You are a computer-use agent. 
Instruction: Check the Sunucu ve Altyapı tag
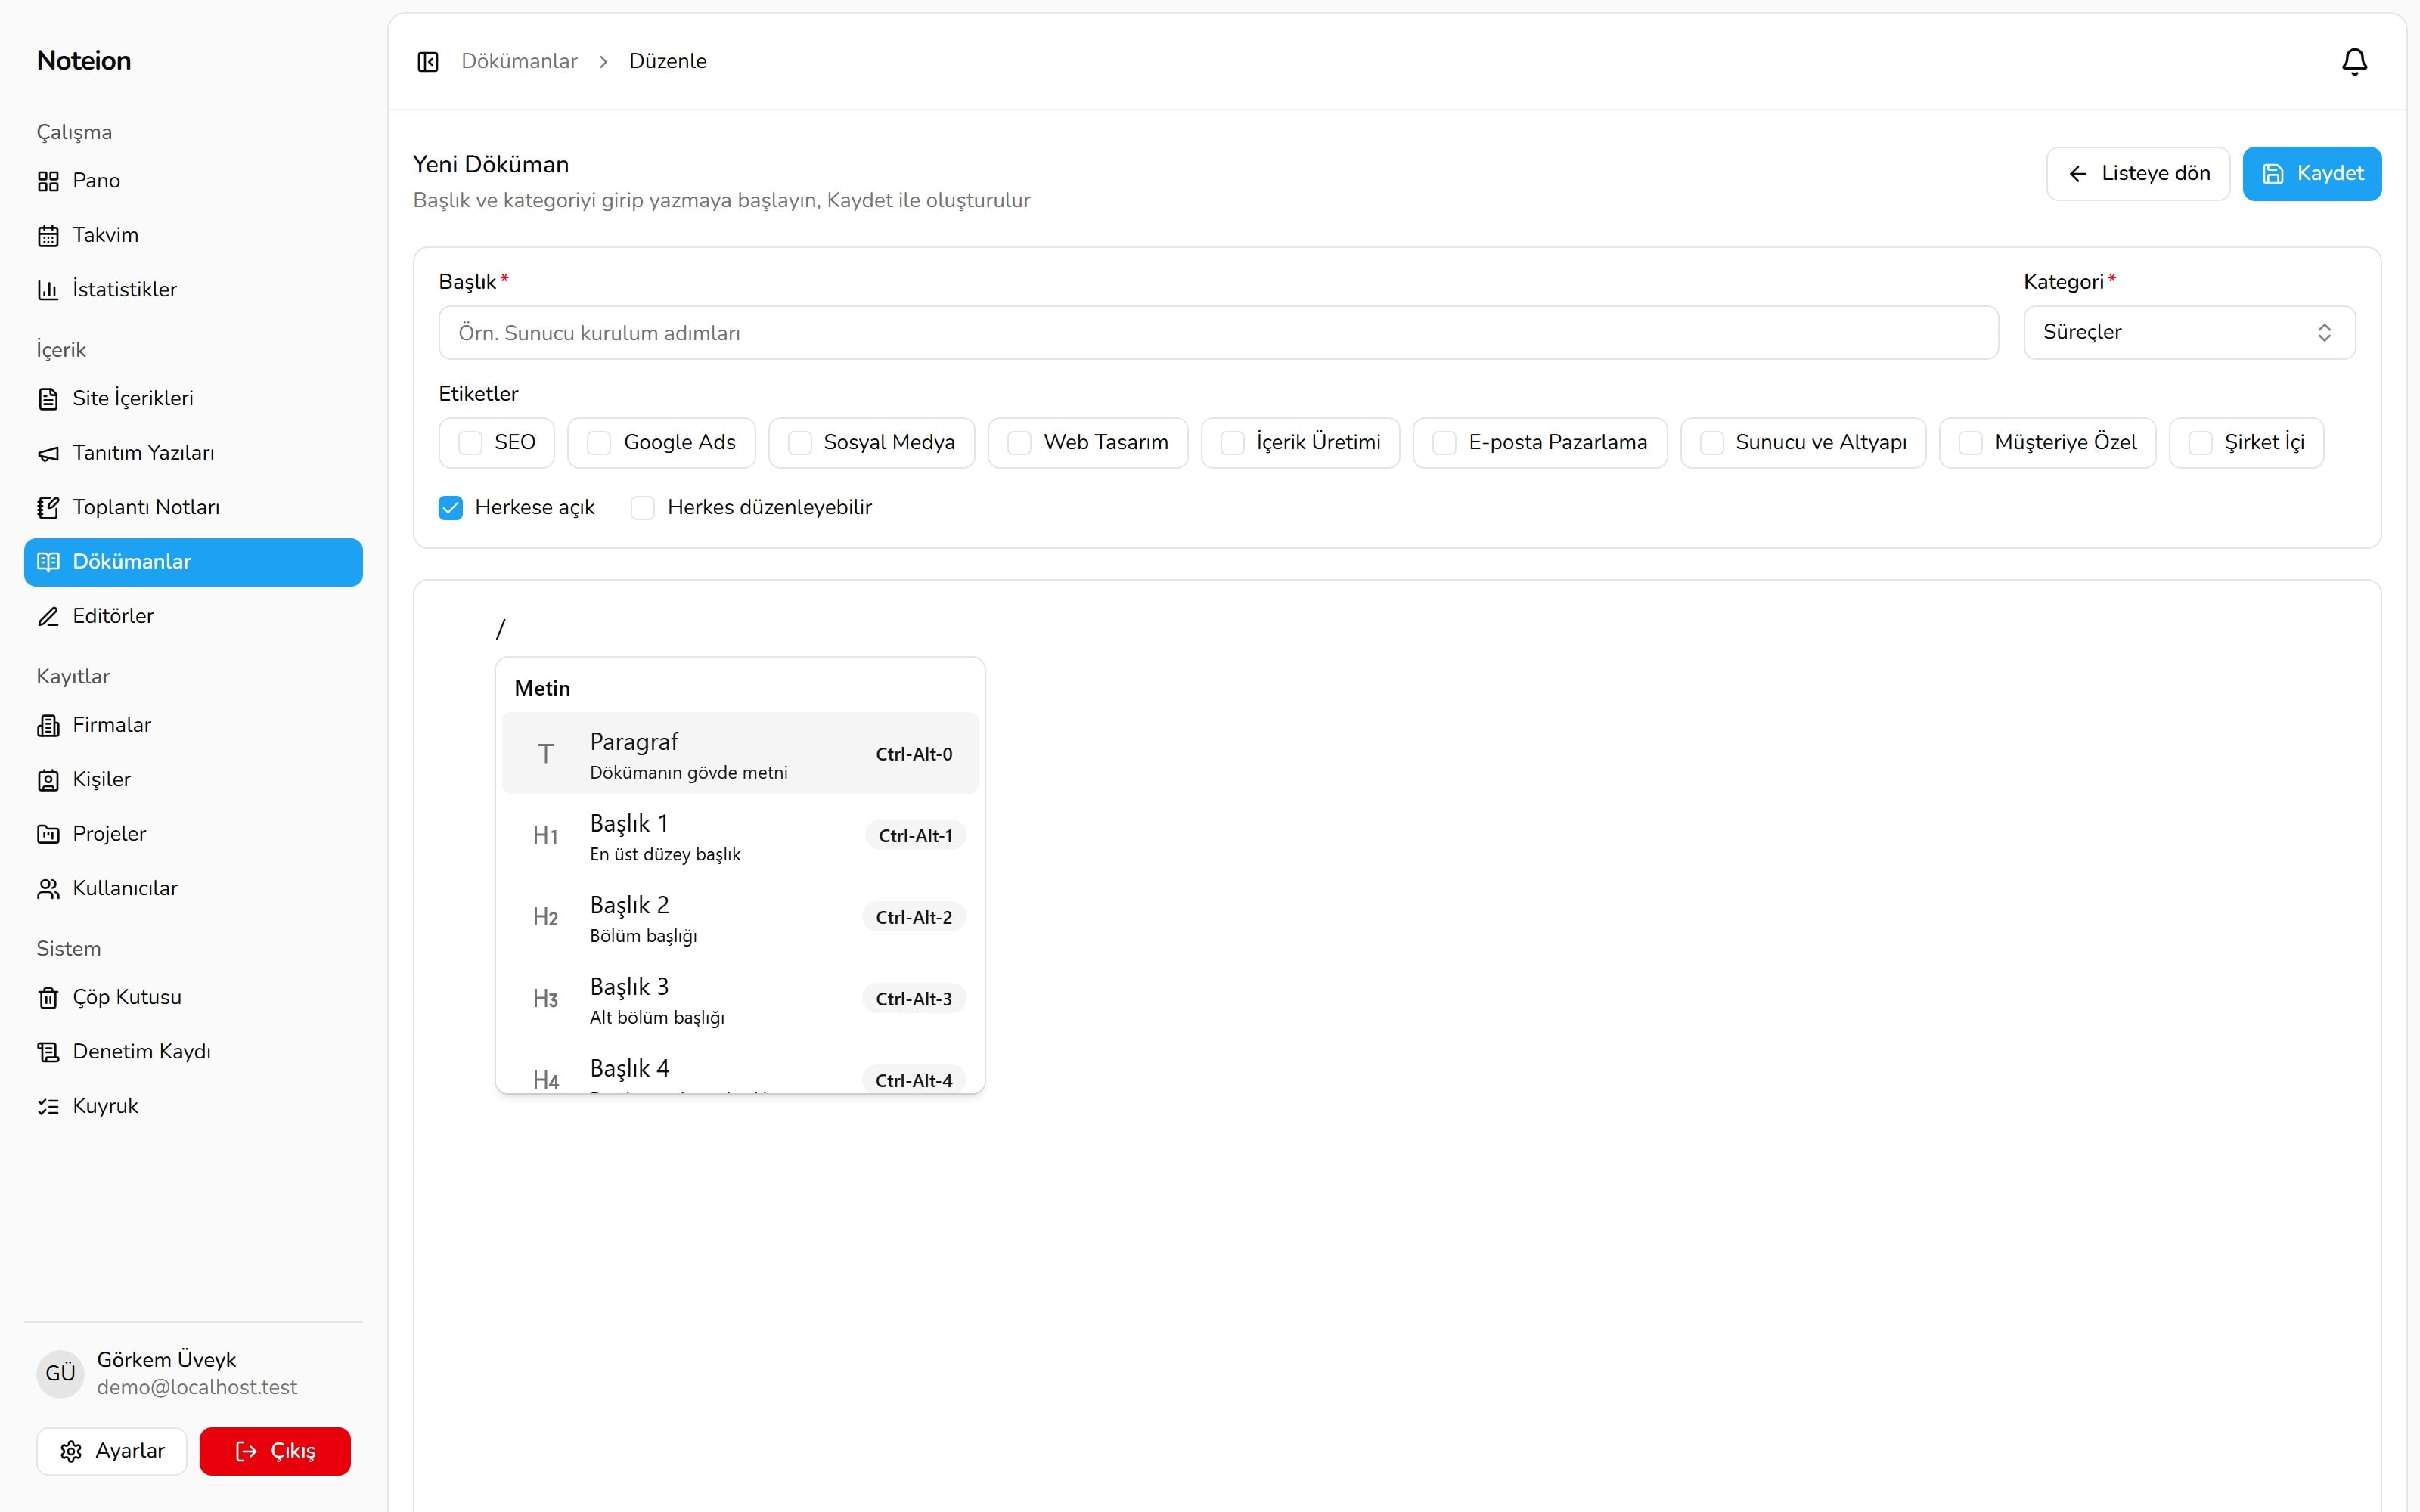[1712, 443]
